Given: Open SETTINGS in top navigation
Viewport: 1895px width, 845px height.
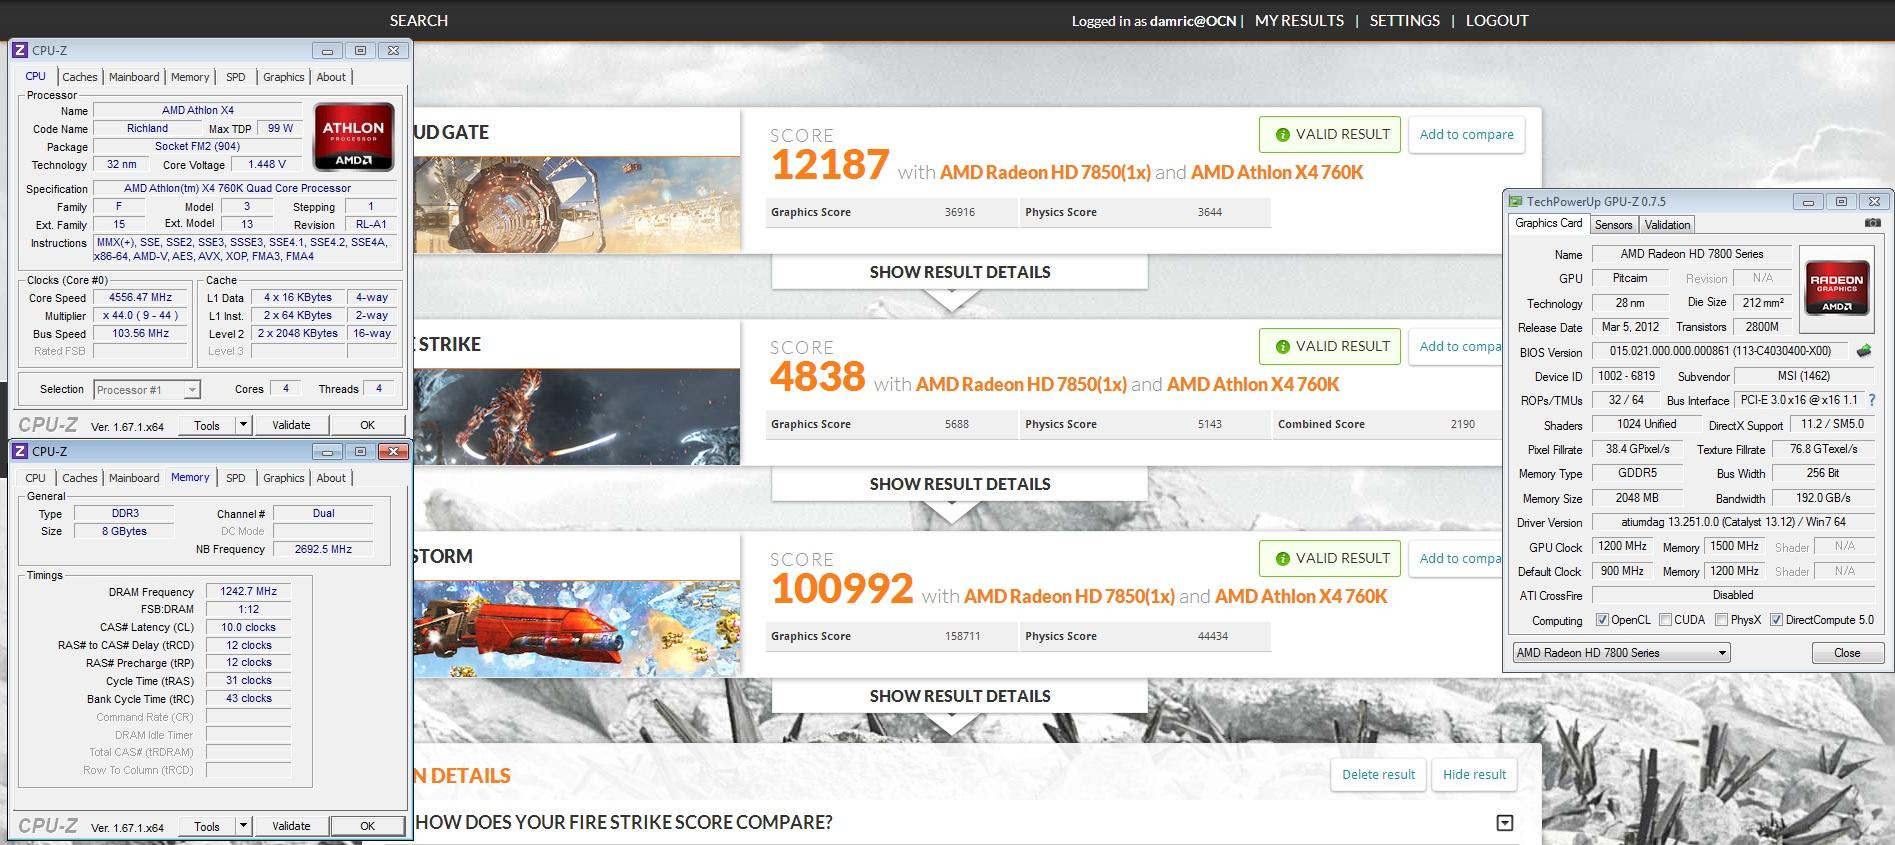Looking at the screenshot, I should pos(1404,20).
